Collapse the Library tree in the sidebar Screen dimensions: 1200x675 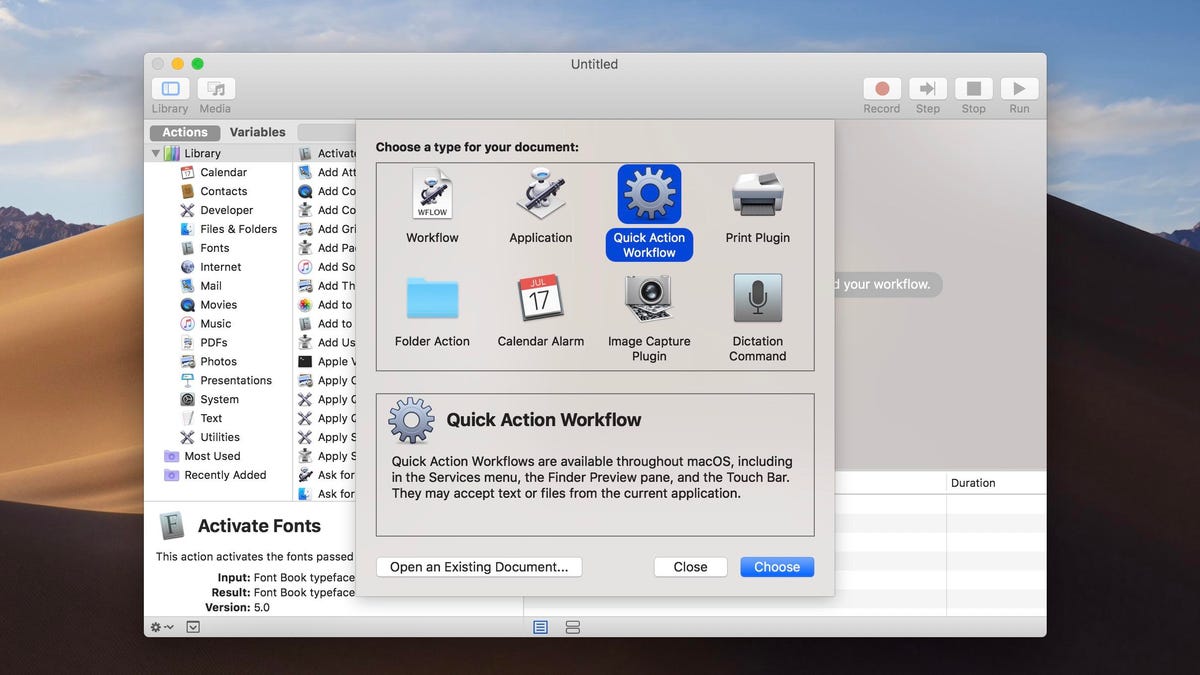pos(157,152)
